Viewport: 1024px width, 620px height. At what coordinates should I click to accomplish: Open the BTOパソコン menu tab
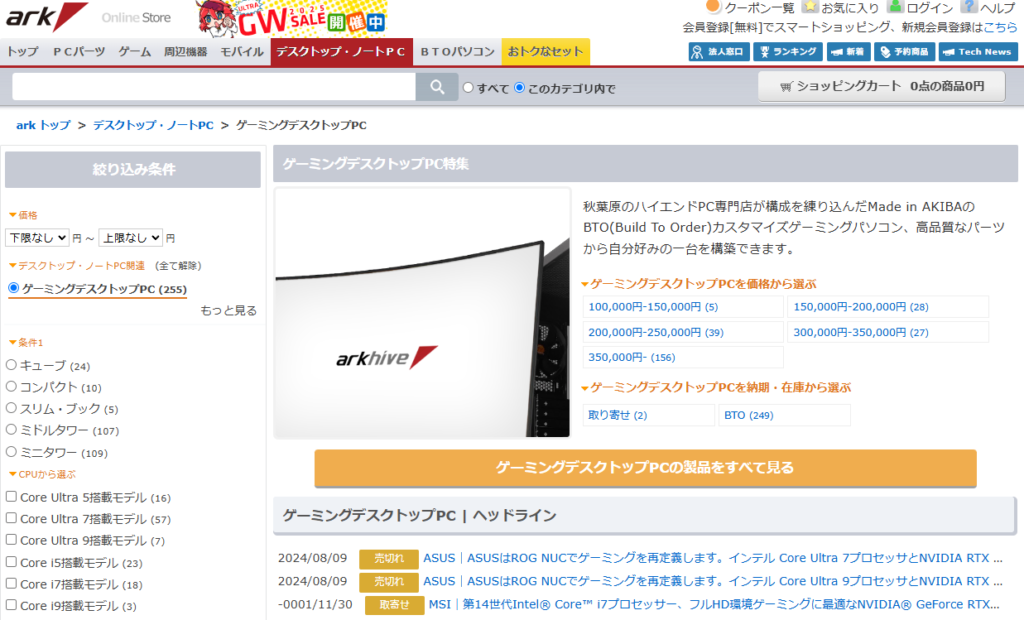[x=457, y=52]
